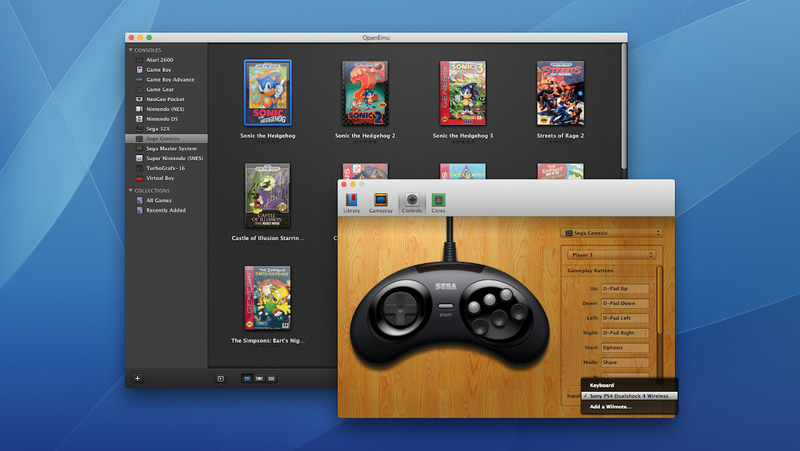The width and height of the screenshot is (800, 451).
Task: Open the Sega Genesis system dropdown
Action: [x=612, y=233]
